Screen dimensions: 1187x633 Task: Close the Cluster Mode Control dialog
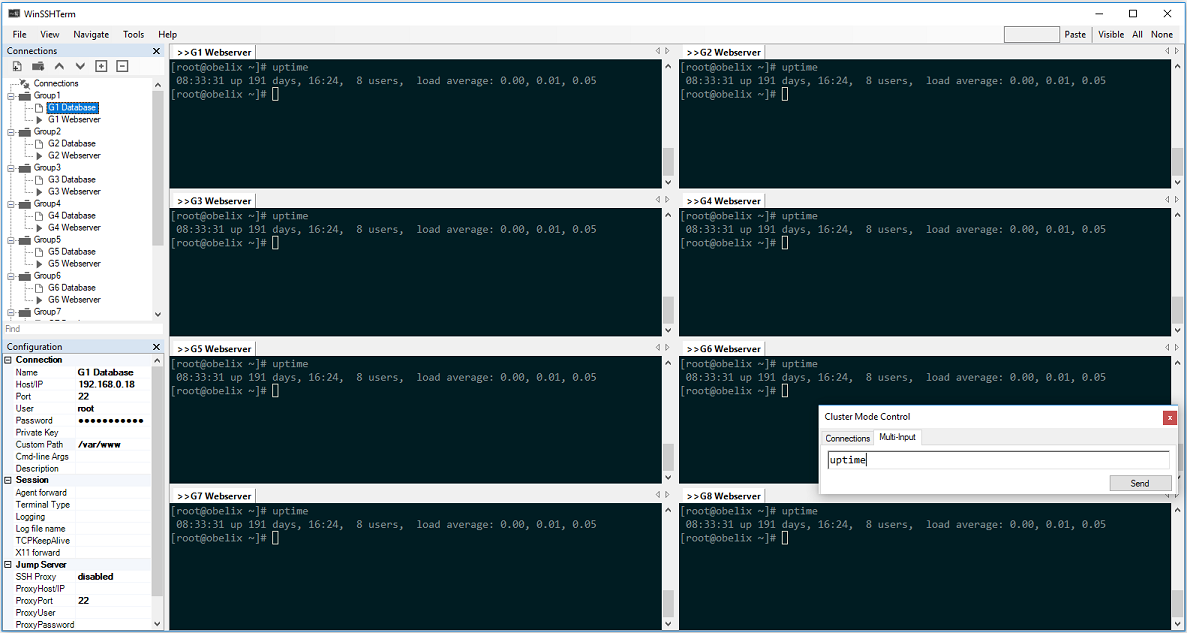pyautogui.click(x=1170, y=417)
